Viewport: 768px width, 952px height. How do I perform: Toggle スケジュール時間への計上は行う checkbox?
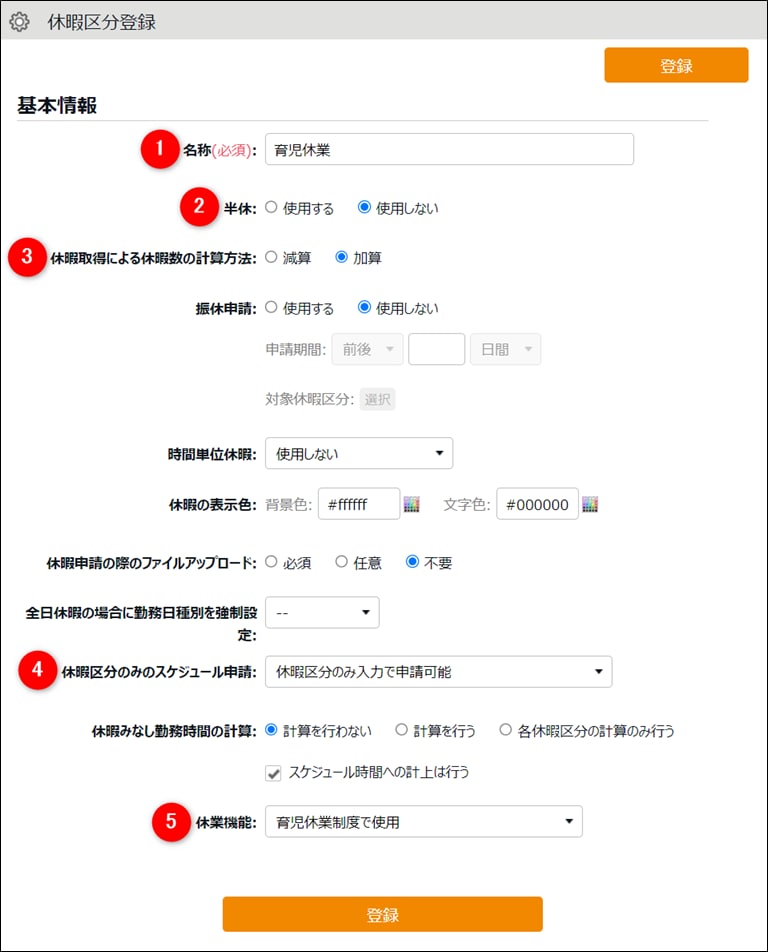click(273, 772)
